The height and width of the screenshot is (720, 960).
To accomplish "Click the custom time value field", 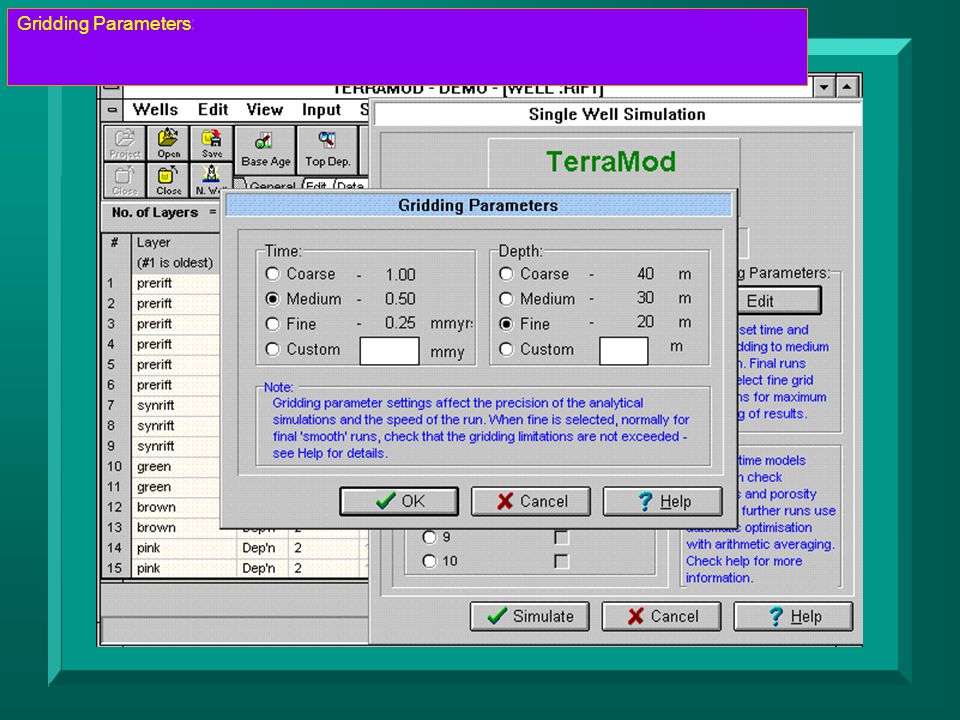I will [389, 351].
